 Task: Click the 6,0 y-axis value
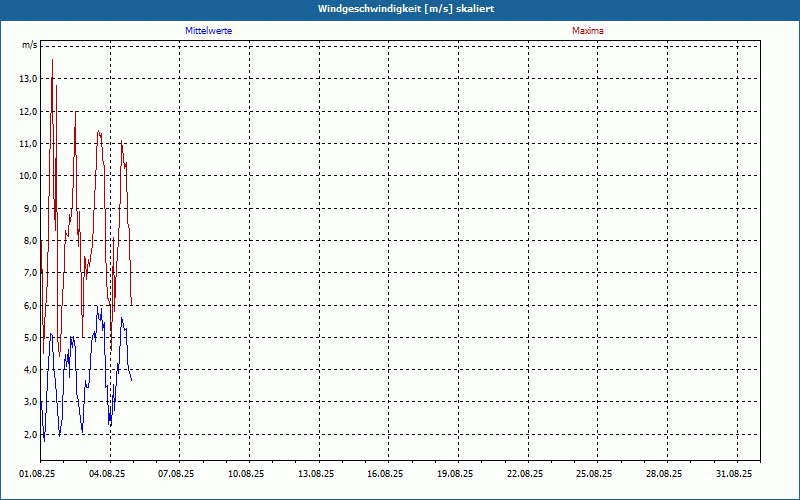tap(30, 305)
